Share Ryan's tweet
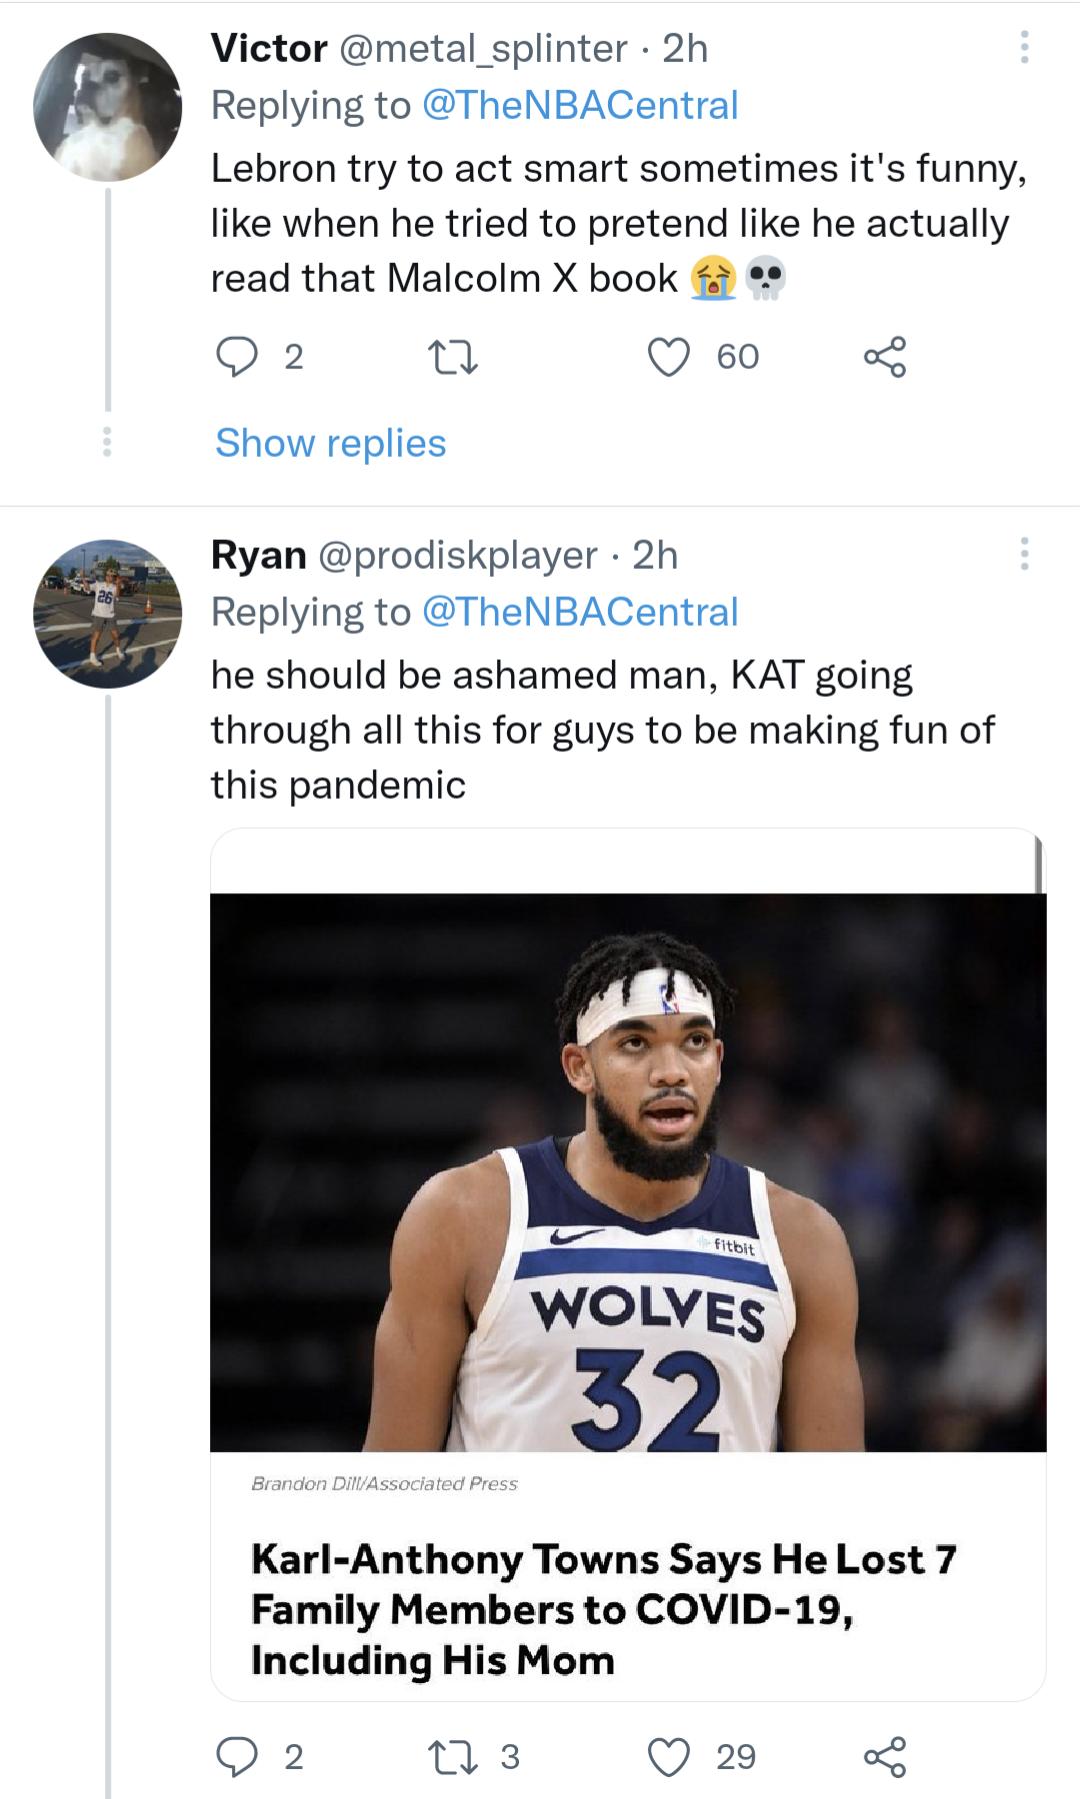Screen dimensions: 1080x1799 click(885, 1757)
